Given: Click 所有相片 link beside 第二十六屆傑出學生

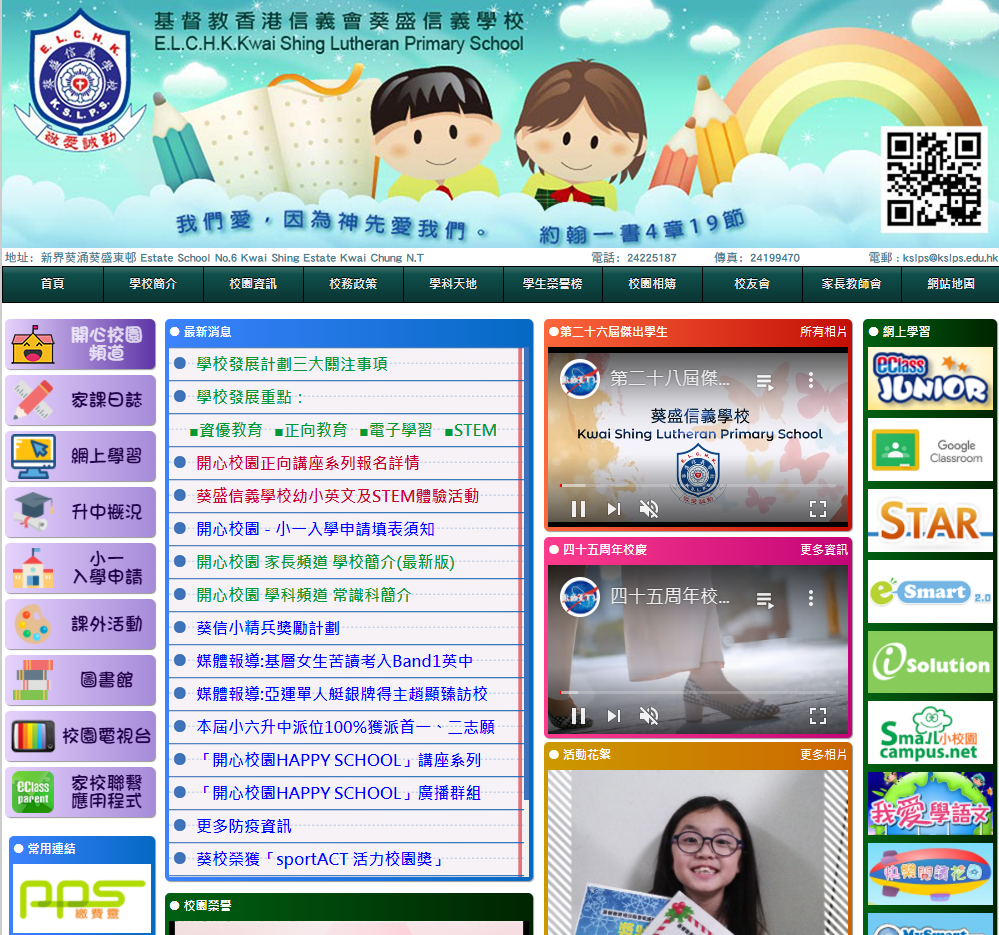Looking at the screenshot, I should (x=823, y=332).
